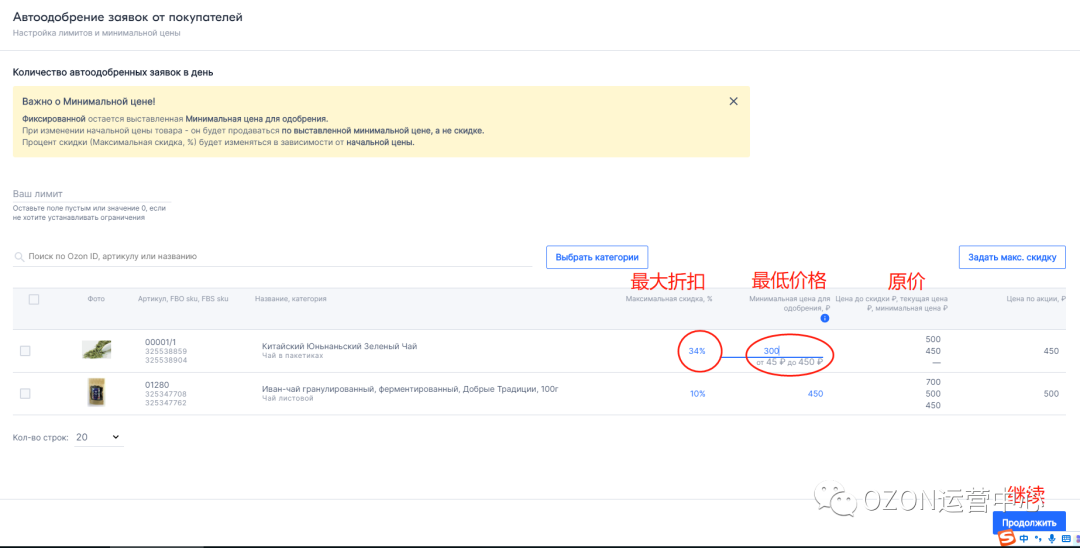Tick the select-all checkbox in table header

pos(34,299)
